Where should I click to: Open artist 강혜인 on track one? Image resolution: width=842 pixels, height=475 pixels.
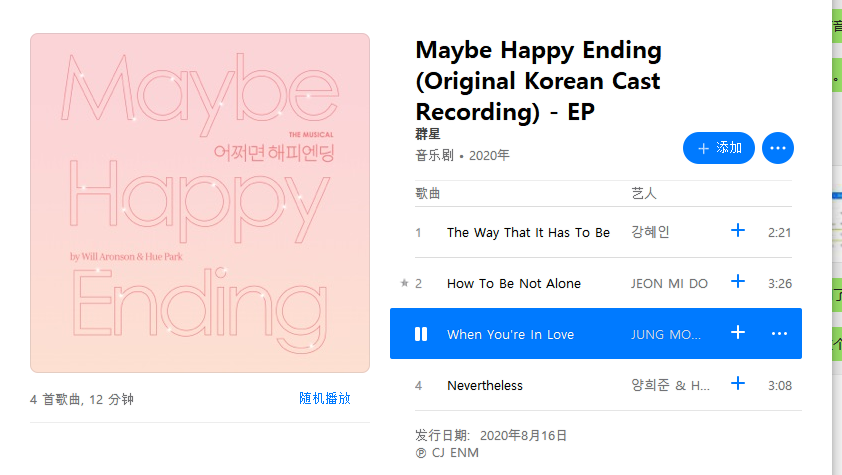(x=650, y=232)
